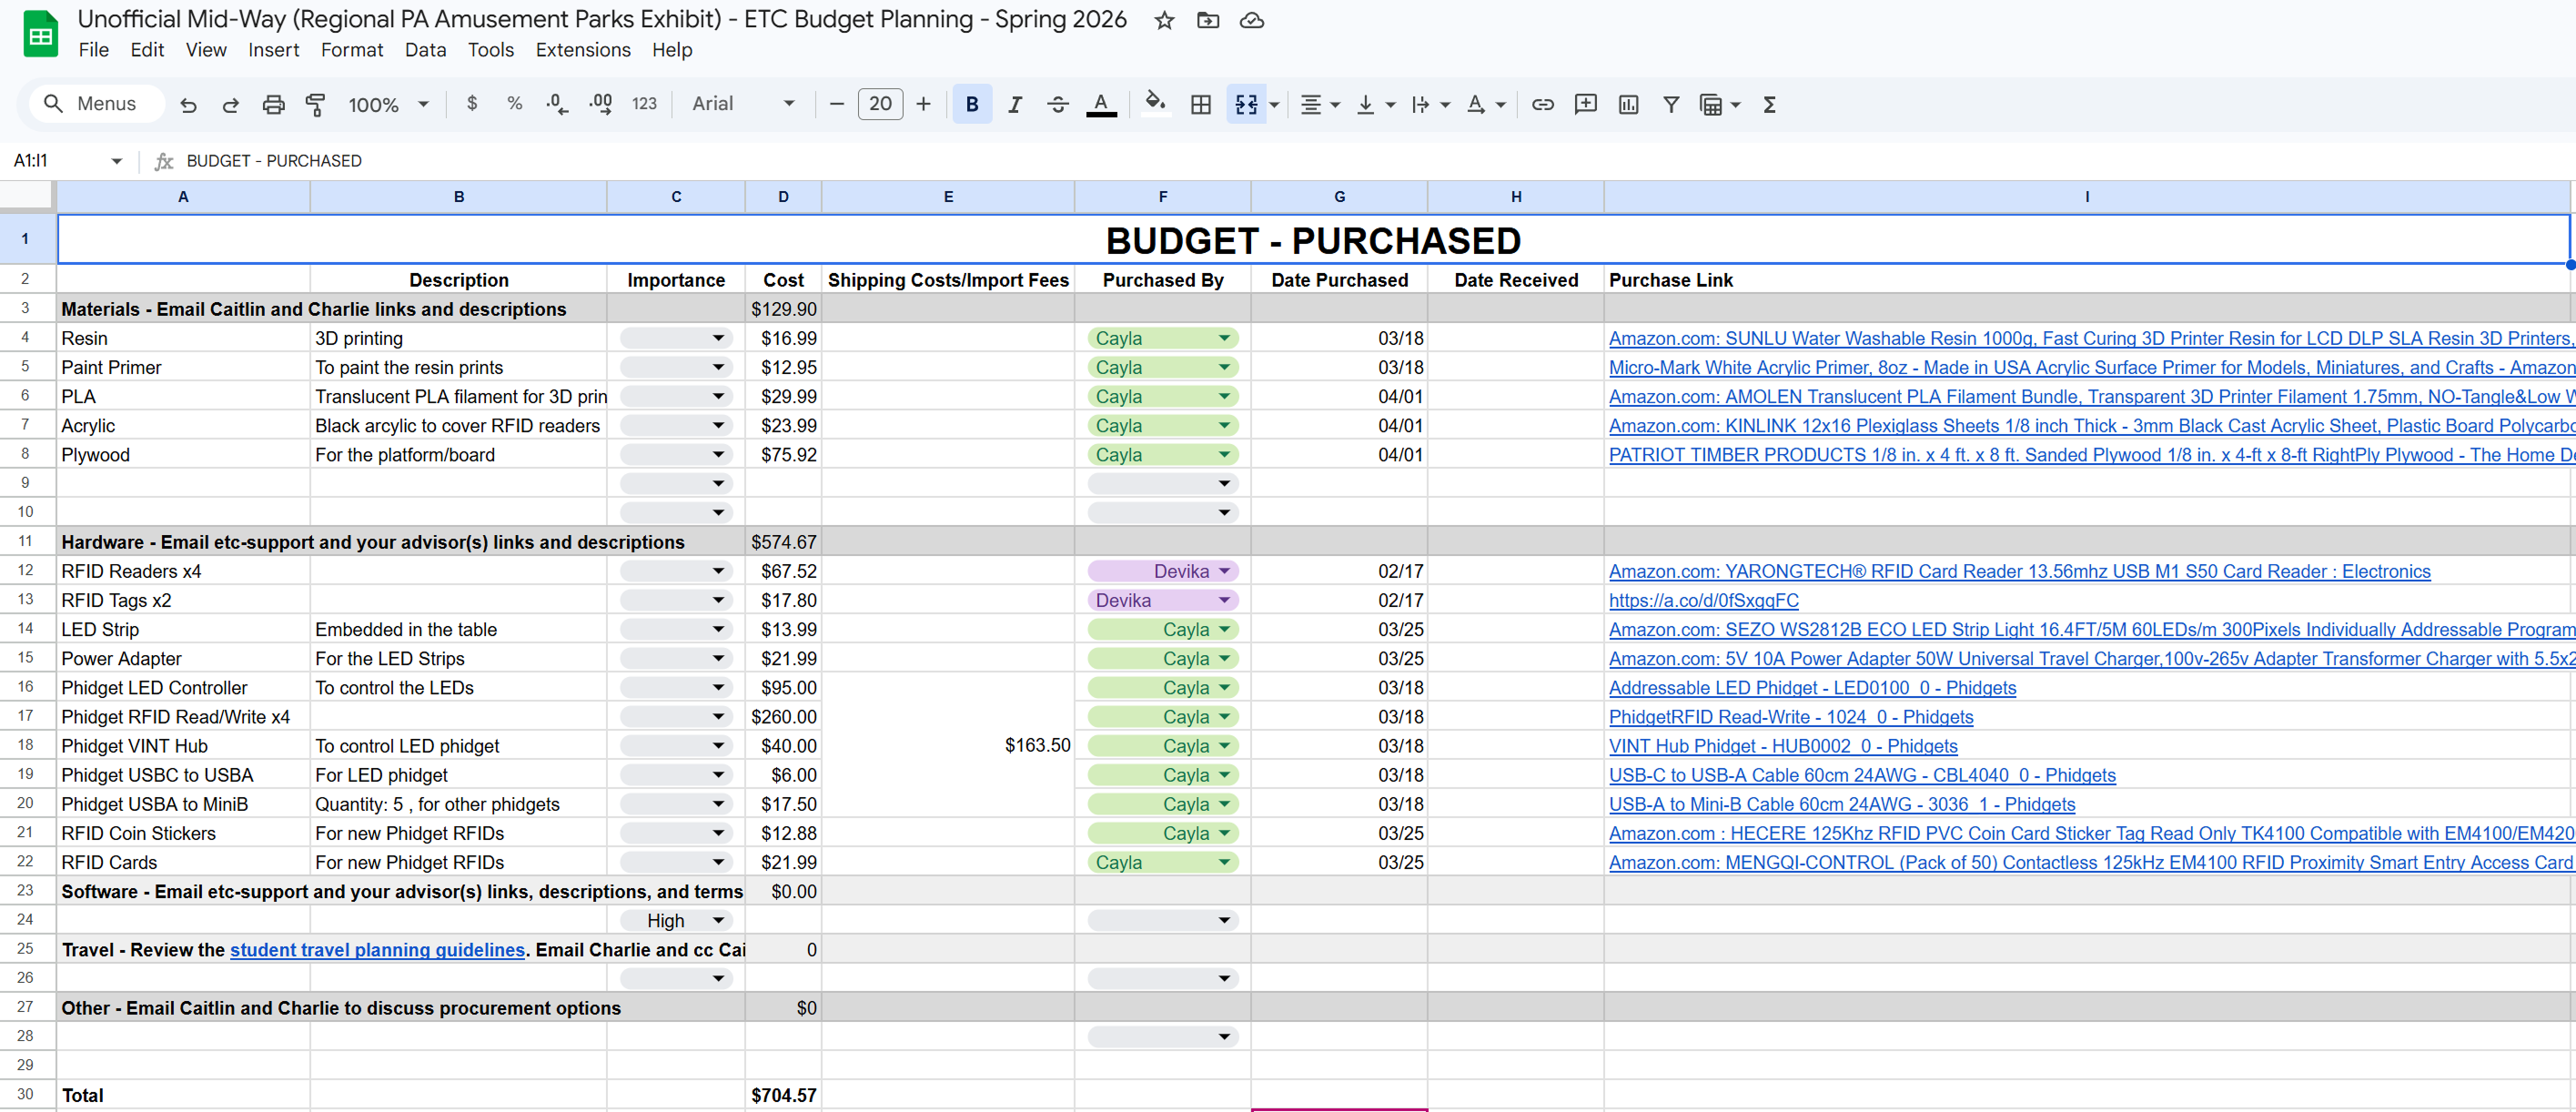Screen dimensions: 2576x1112
Task: Open the Insert menu
Action: 273,50
